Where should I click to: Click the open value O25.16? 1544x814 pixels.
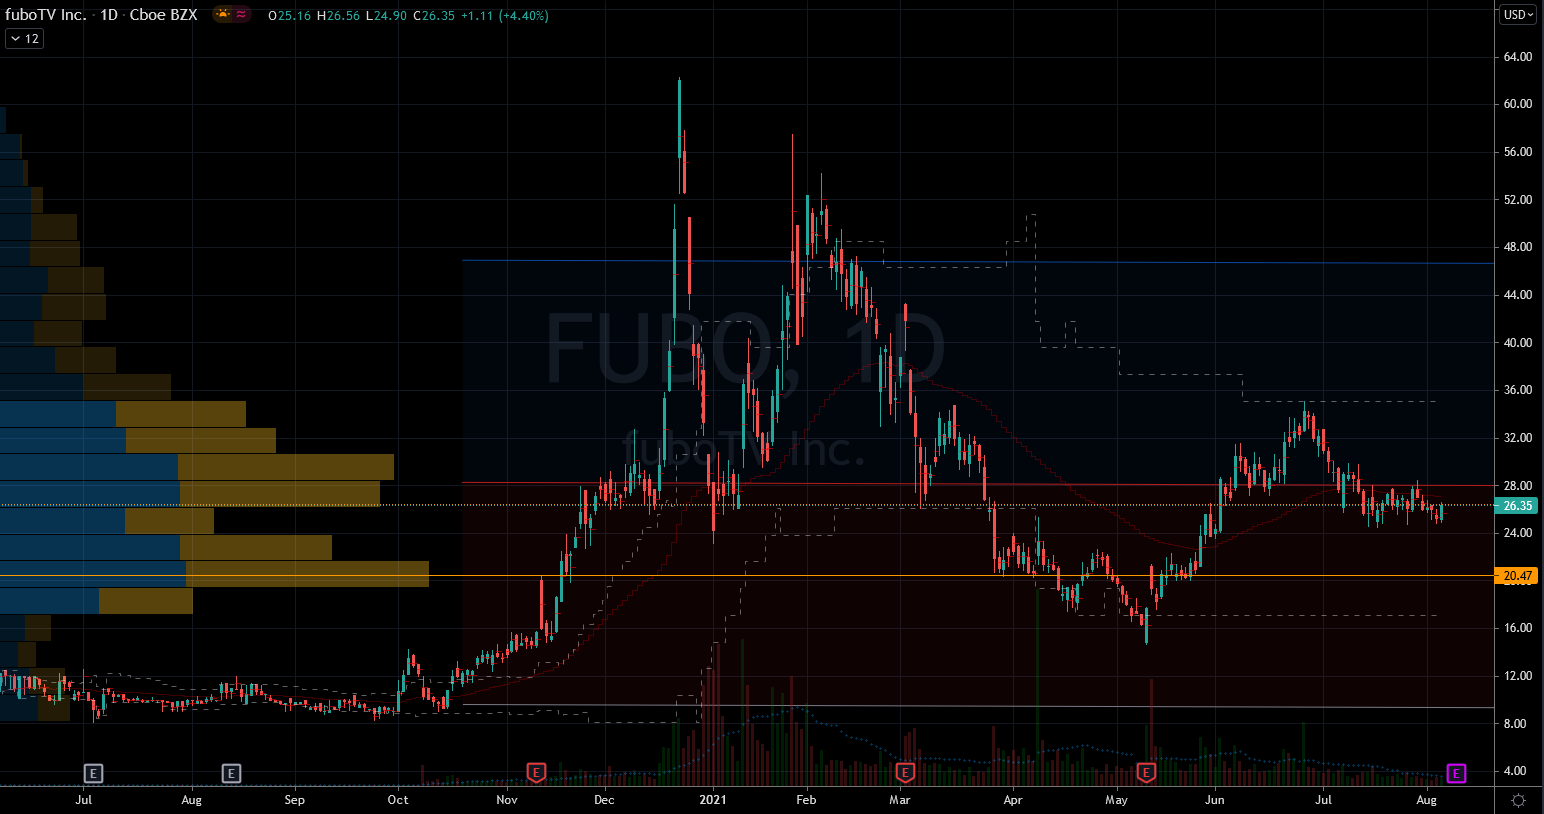[x=290, y=16]
